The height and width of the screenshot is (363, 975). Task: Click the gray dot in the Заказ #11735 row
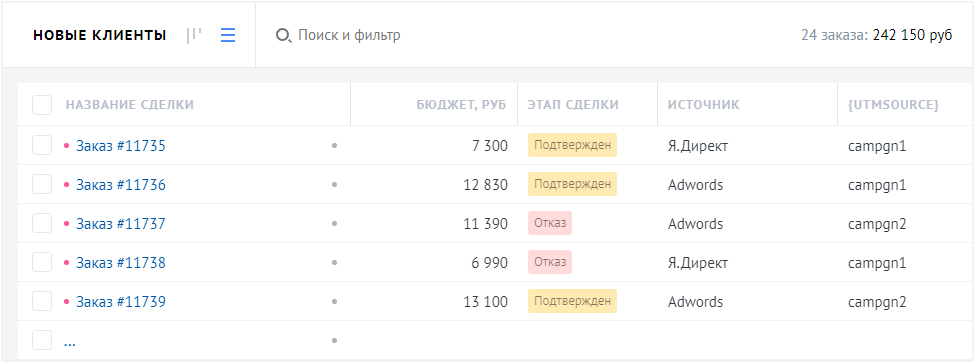[335, 146]
